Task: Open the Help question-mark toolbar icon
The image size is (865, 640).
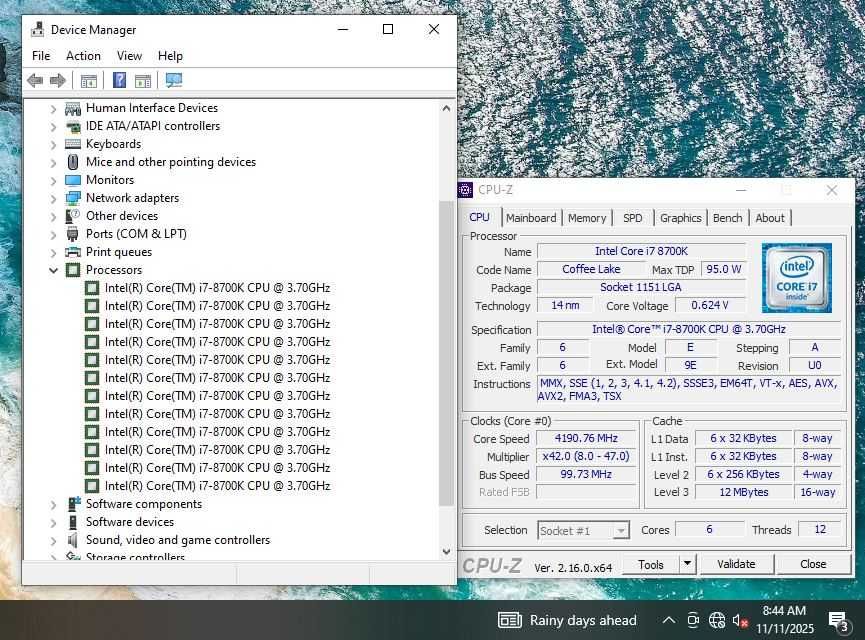Action: point(119,81)
